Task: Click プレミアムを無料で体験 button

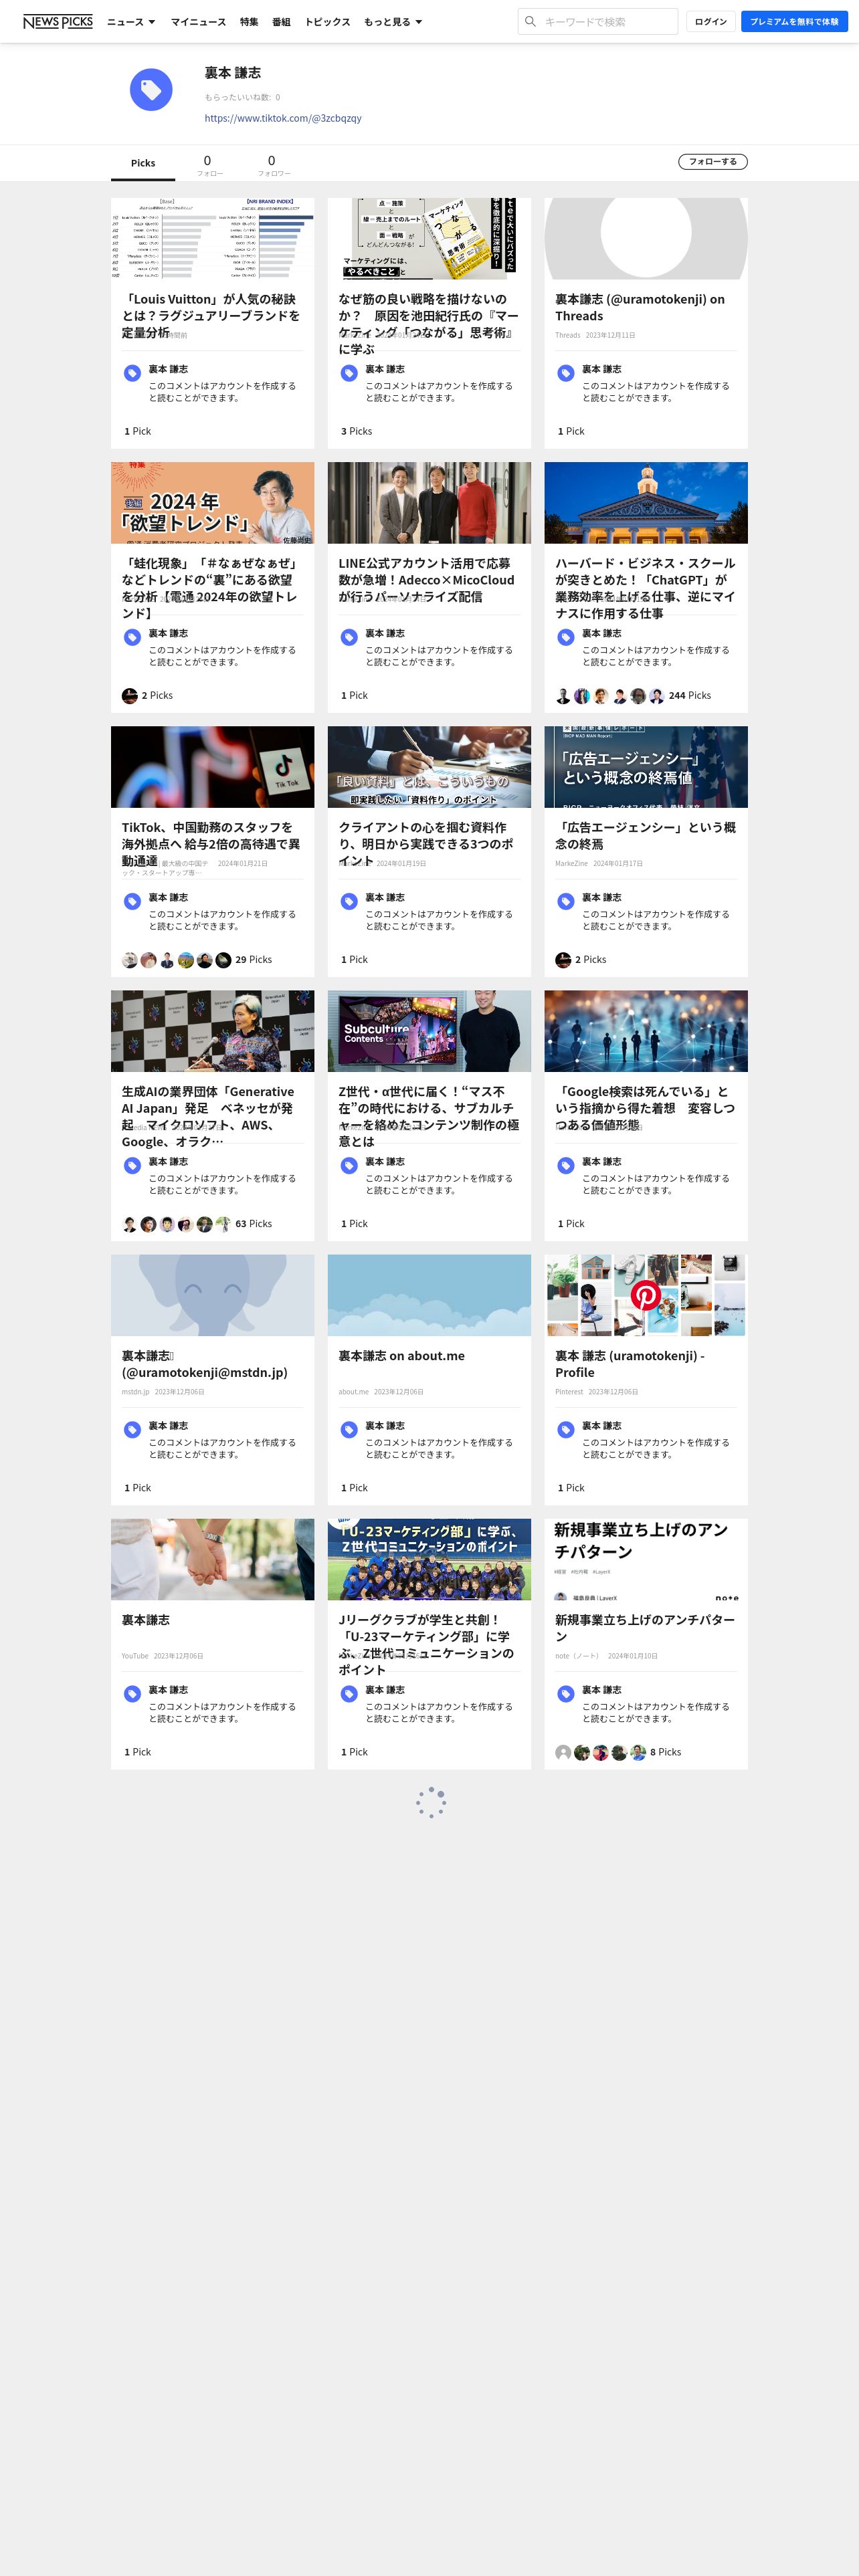Action: (794, 21)
